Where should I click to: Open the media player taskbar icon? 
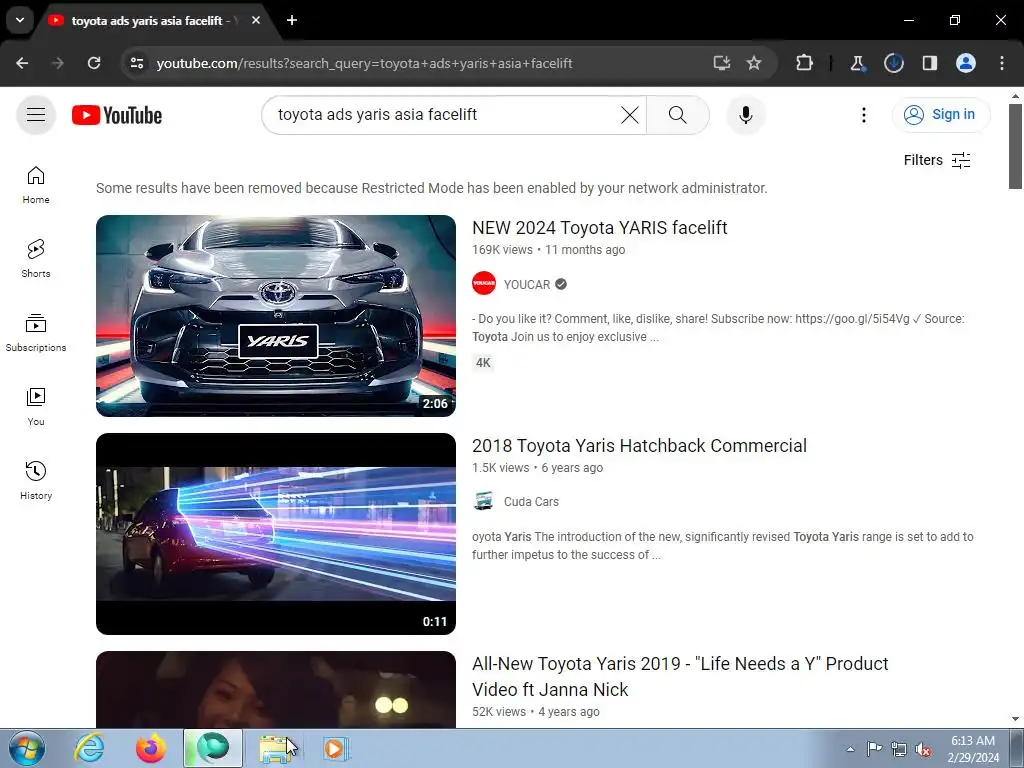click(x=336, y=749)
